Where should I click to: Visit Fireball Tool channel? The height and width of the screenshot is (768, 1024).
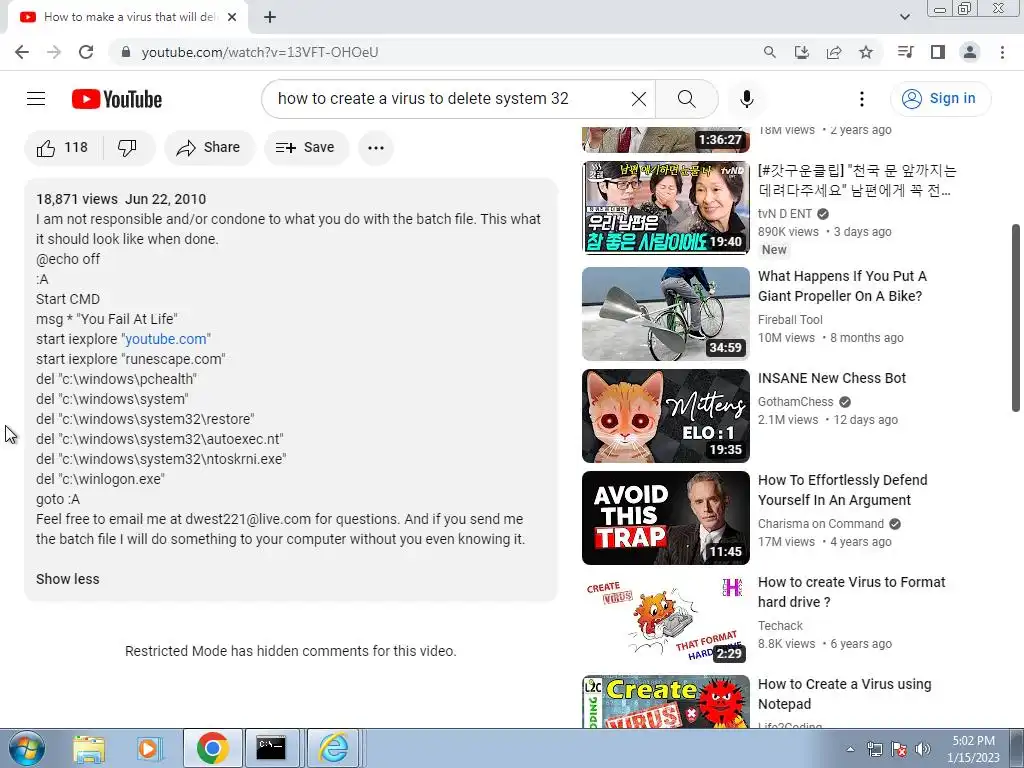click(790, 319)
